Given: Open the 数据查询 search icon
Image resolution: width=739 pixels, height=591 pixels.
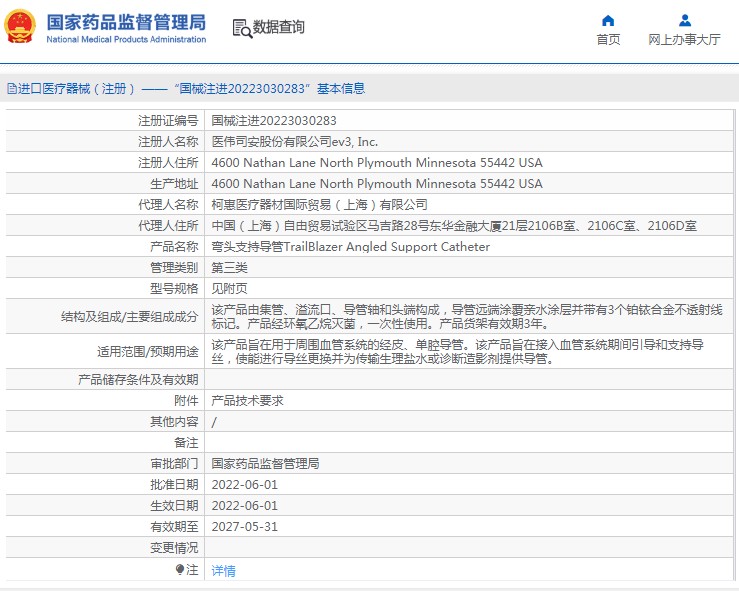Looking at the screenshot, I should (242, 28).
